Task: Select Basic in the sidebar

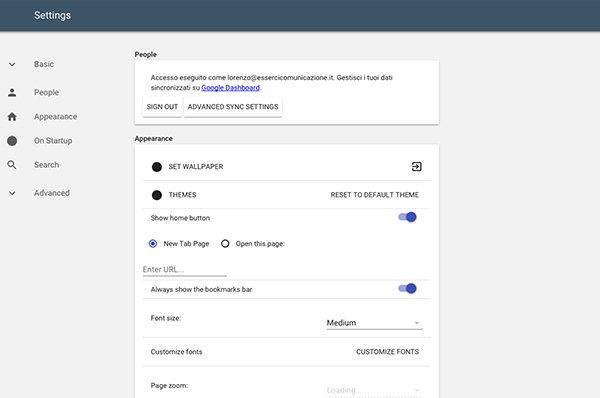Action: [x=44, y=64]
